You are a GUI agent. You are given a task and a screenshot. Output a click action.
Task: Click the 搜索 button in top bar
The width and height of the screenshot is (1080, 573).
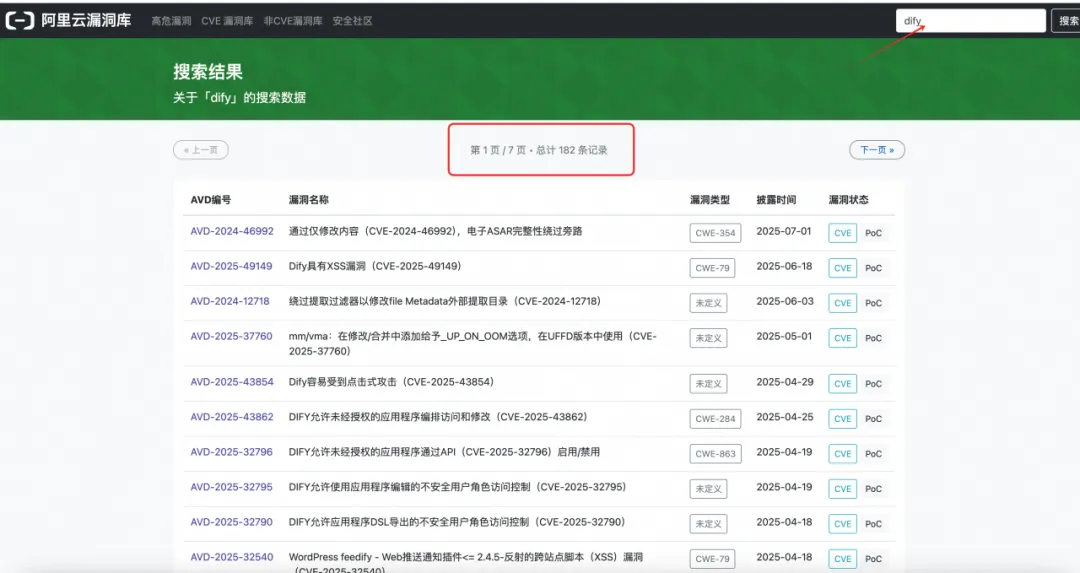1066,21
